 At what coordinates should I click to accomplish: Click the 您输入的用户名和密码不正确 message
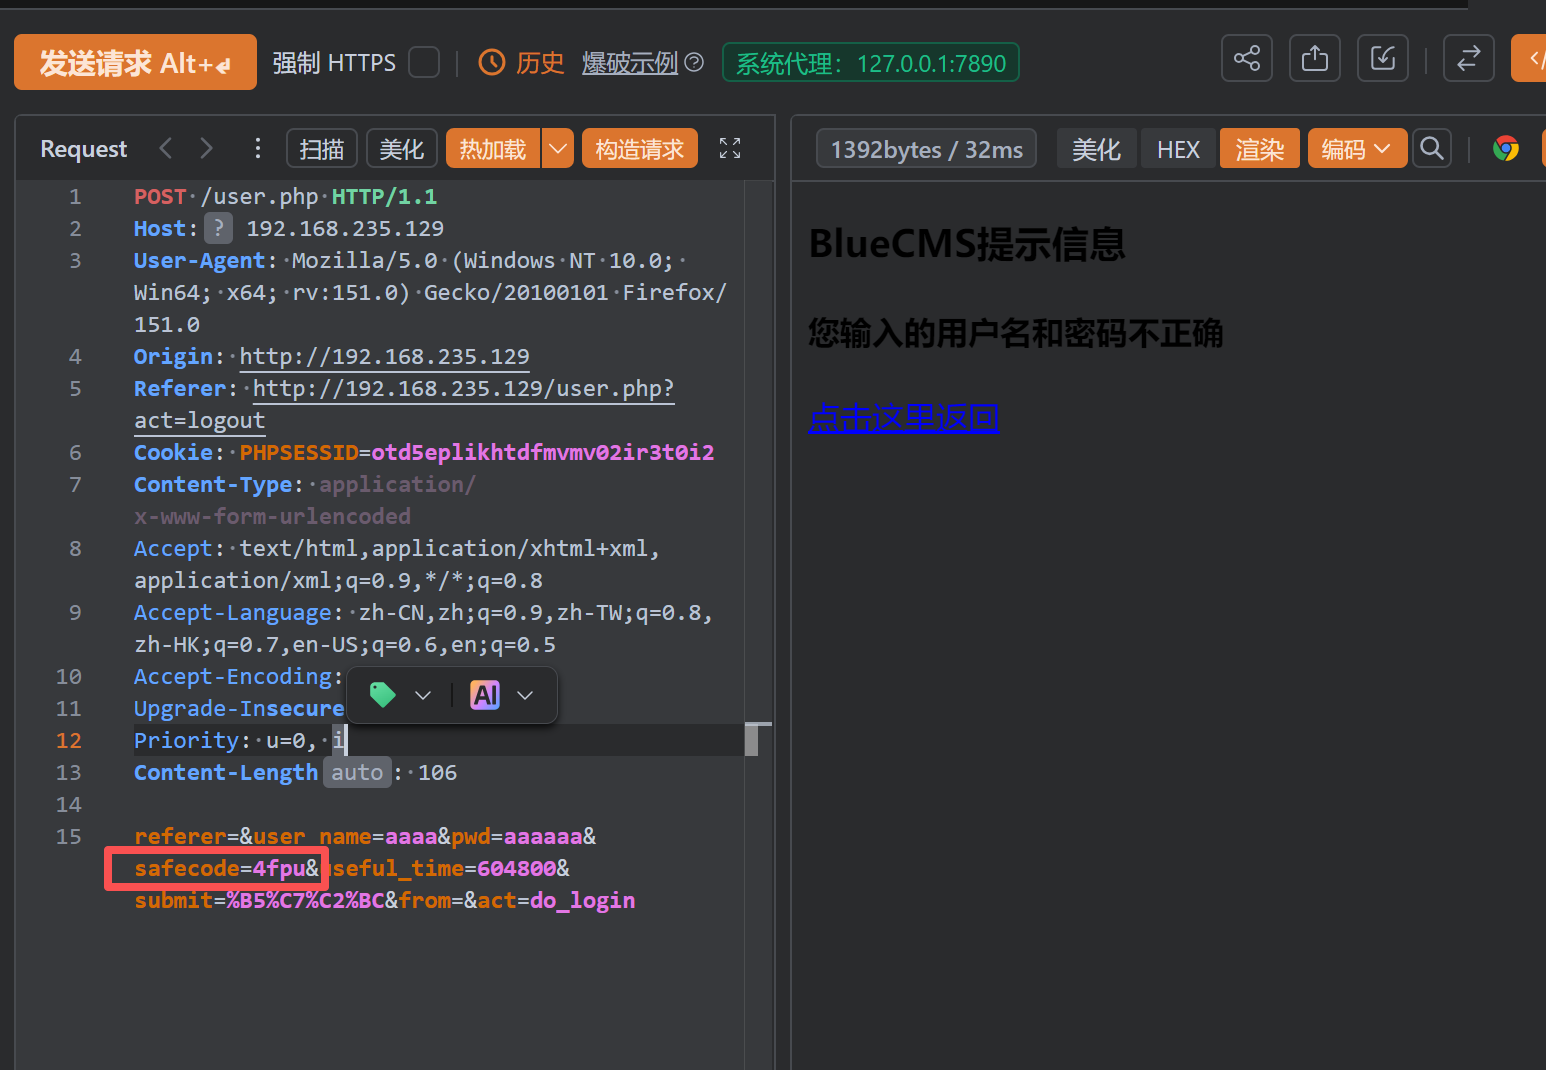click(x=1016, y=333)
